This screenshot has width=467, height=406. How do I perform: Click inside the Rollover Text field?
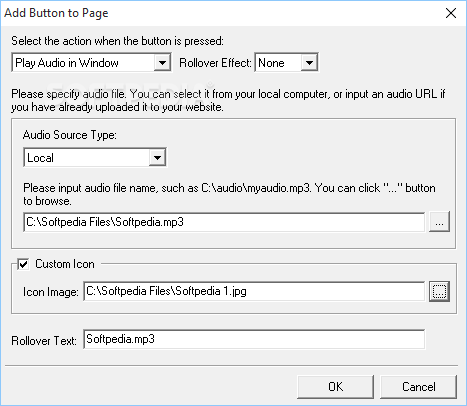coord(254,339)
